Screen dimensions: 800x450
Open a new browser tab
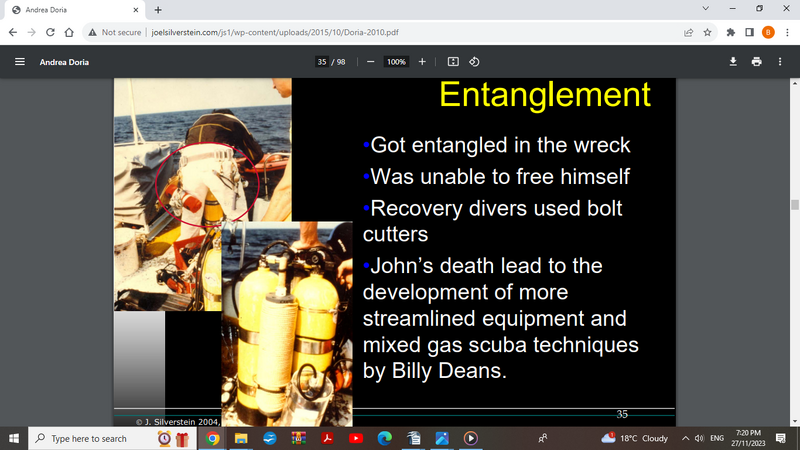coord(158,10)
